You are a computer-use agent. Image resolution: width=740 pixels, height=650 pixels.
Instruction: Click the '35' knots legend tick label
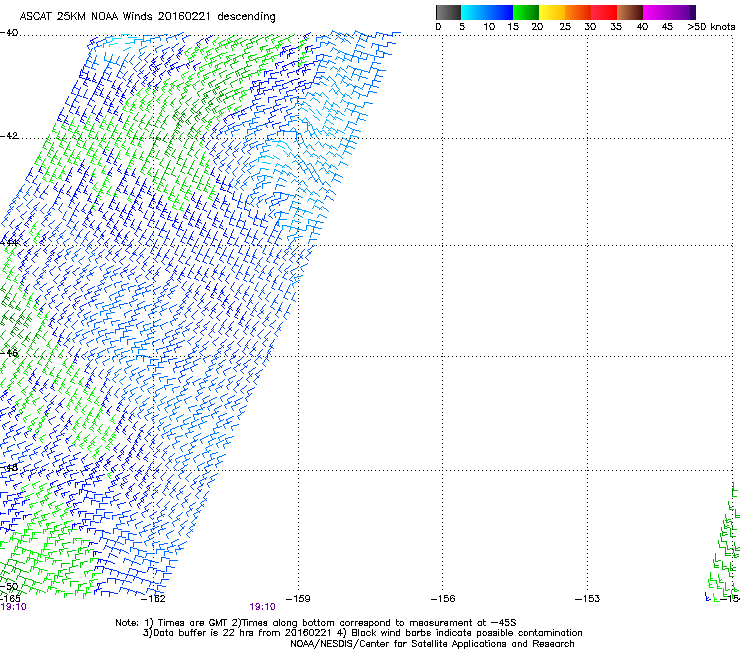[x=616, y=27]
